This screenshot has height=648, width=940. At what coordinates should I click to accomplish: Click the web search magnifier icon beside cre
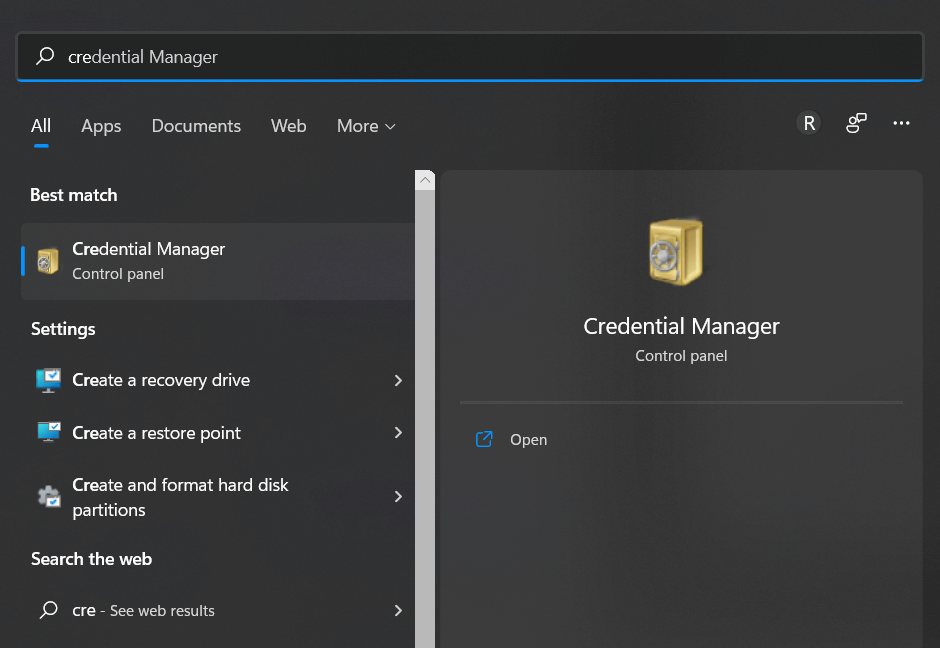(x=49, y=610)
